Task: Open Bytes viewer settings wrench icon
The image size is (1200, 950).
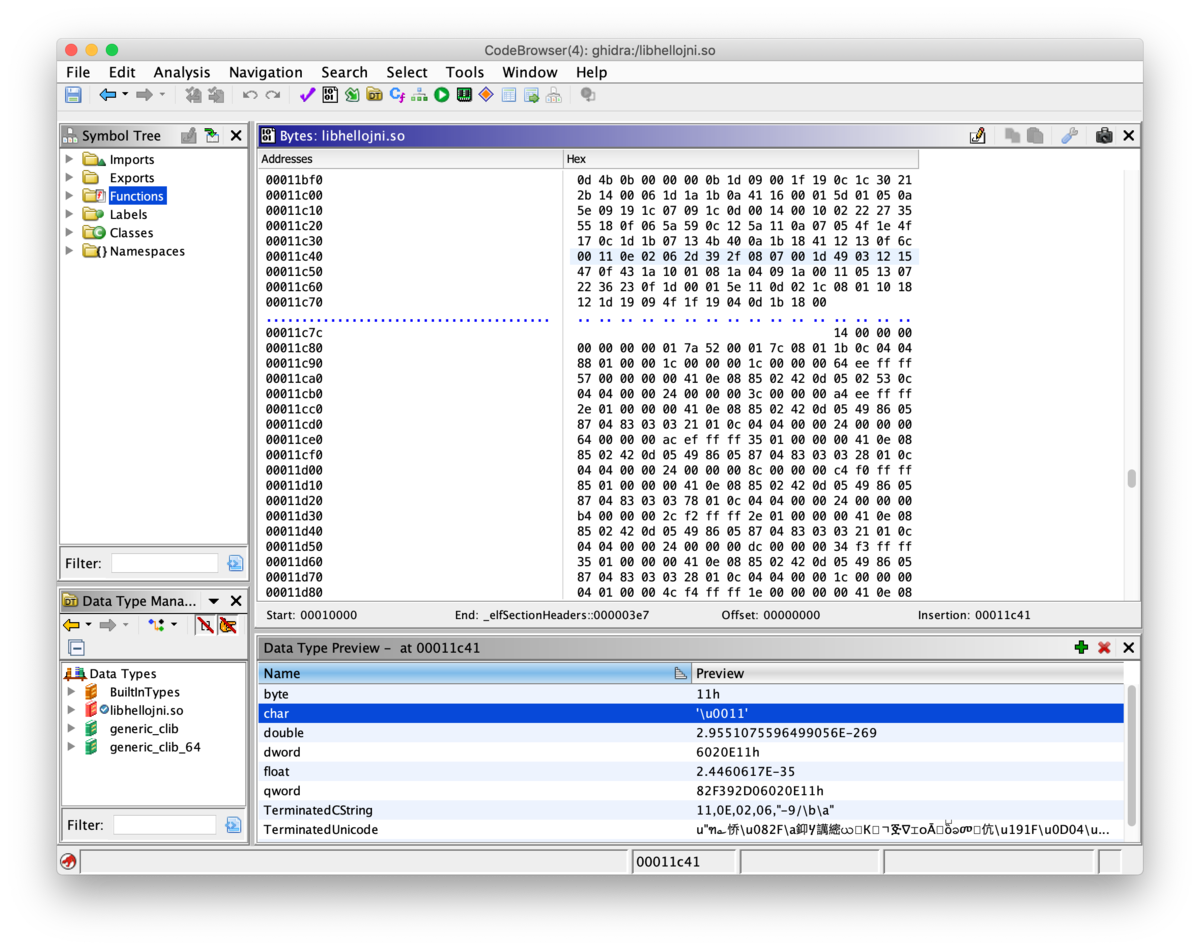Action: [x=1069, y=136]
